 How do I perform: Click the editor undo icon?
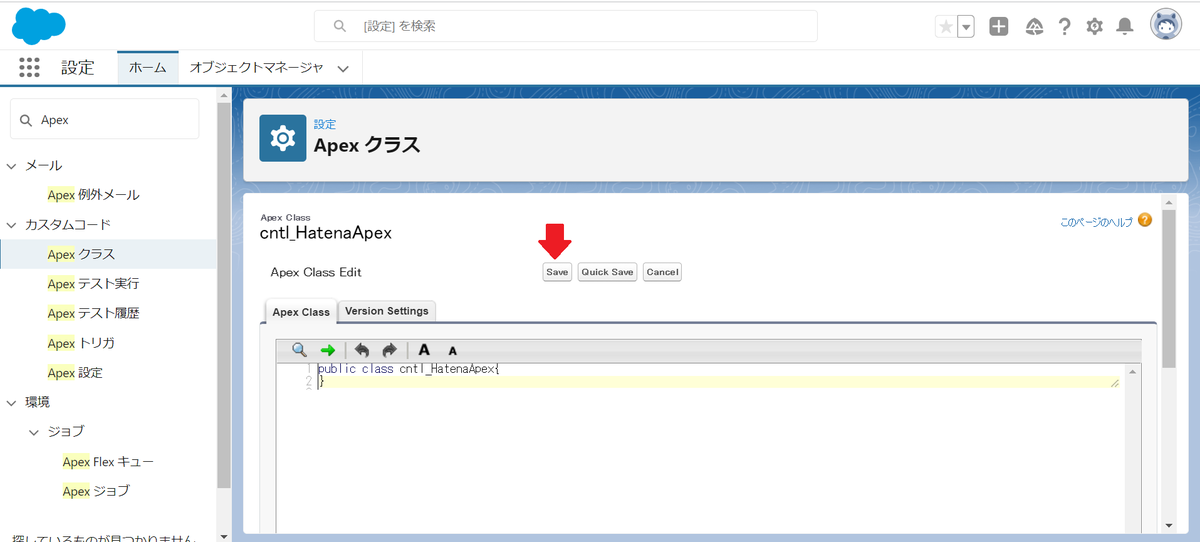362,350
